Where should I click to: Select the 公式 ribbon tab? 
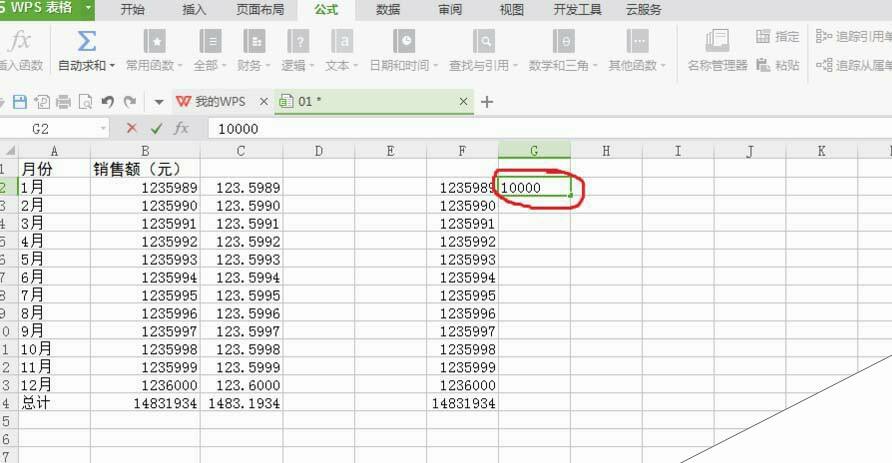326,10
